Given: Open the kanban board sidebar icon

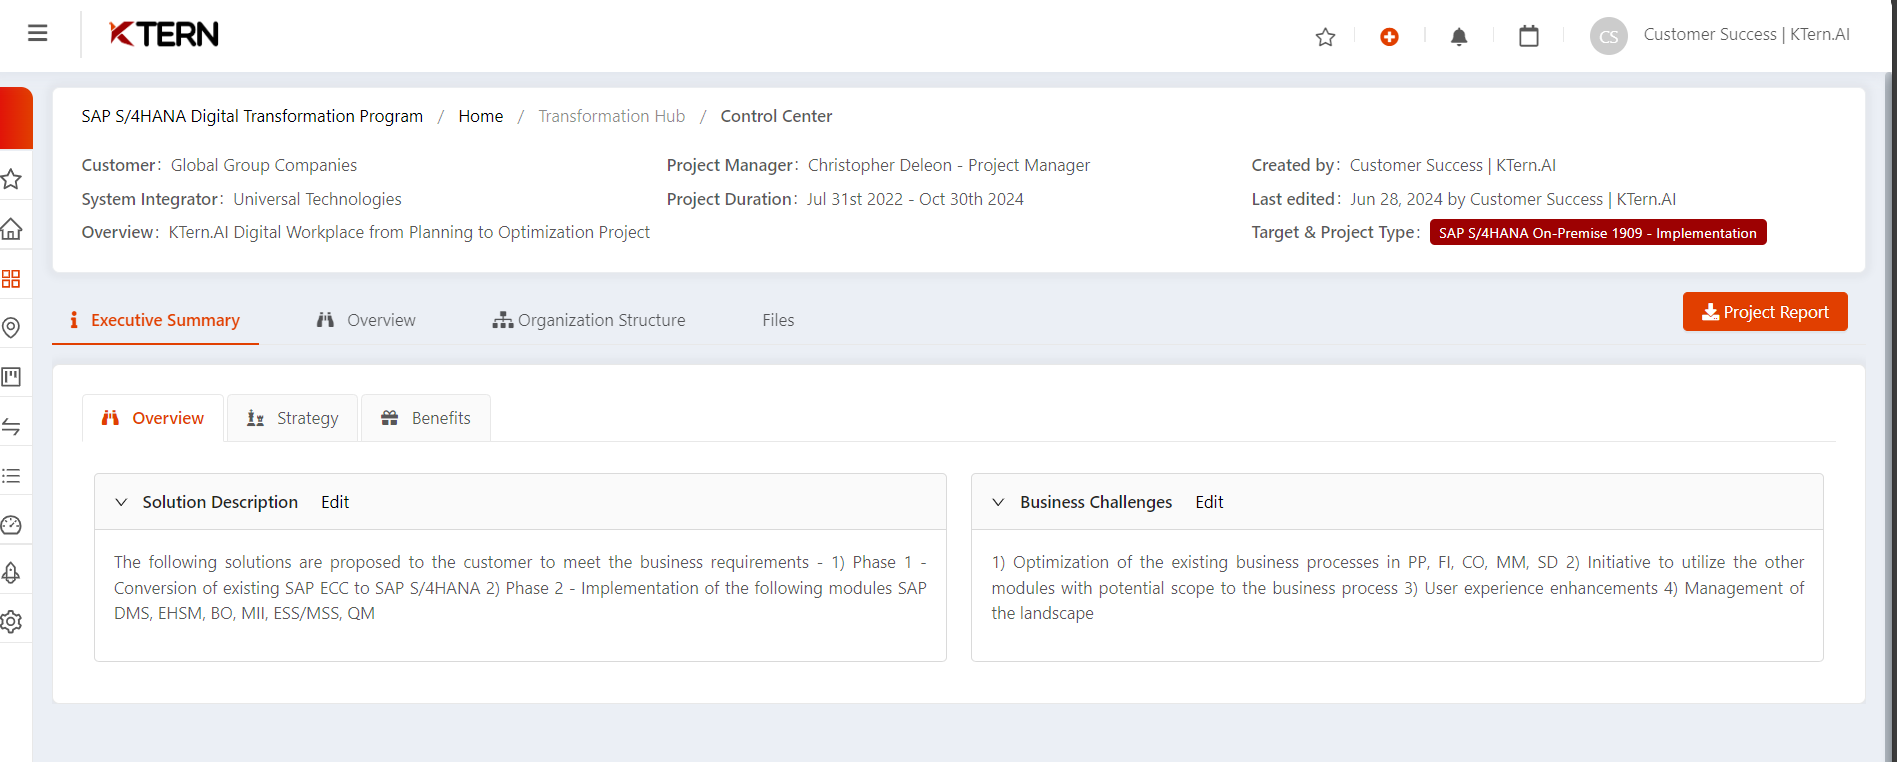Looking at the screenshot, I should (11, 377).
